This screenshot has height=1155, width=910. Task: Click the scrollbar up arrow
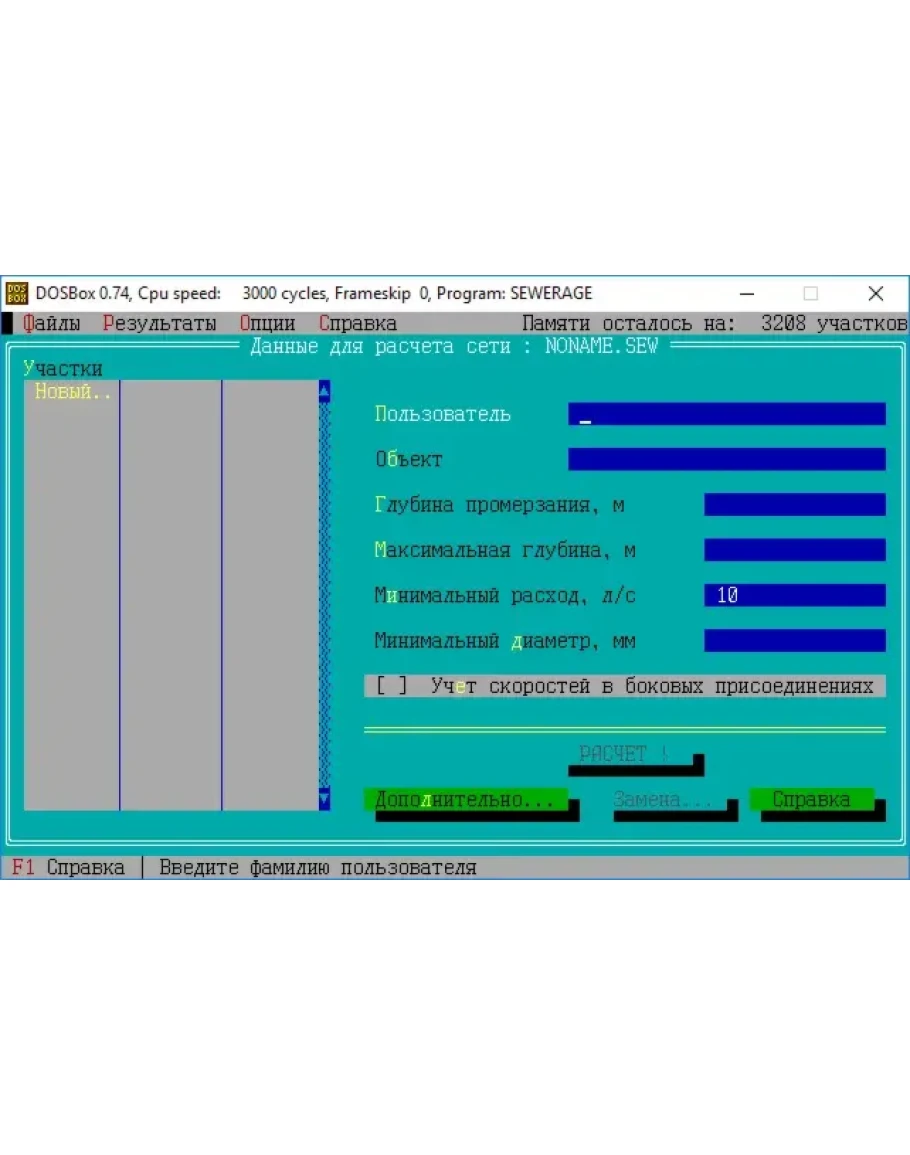coord(324,392)
